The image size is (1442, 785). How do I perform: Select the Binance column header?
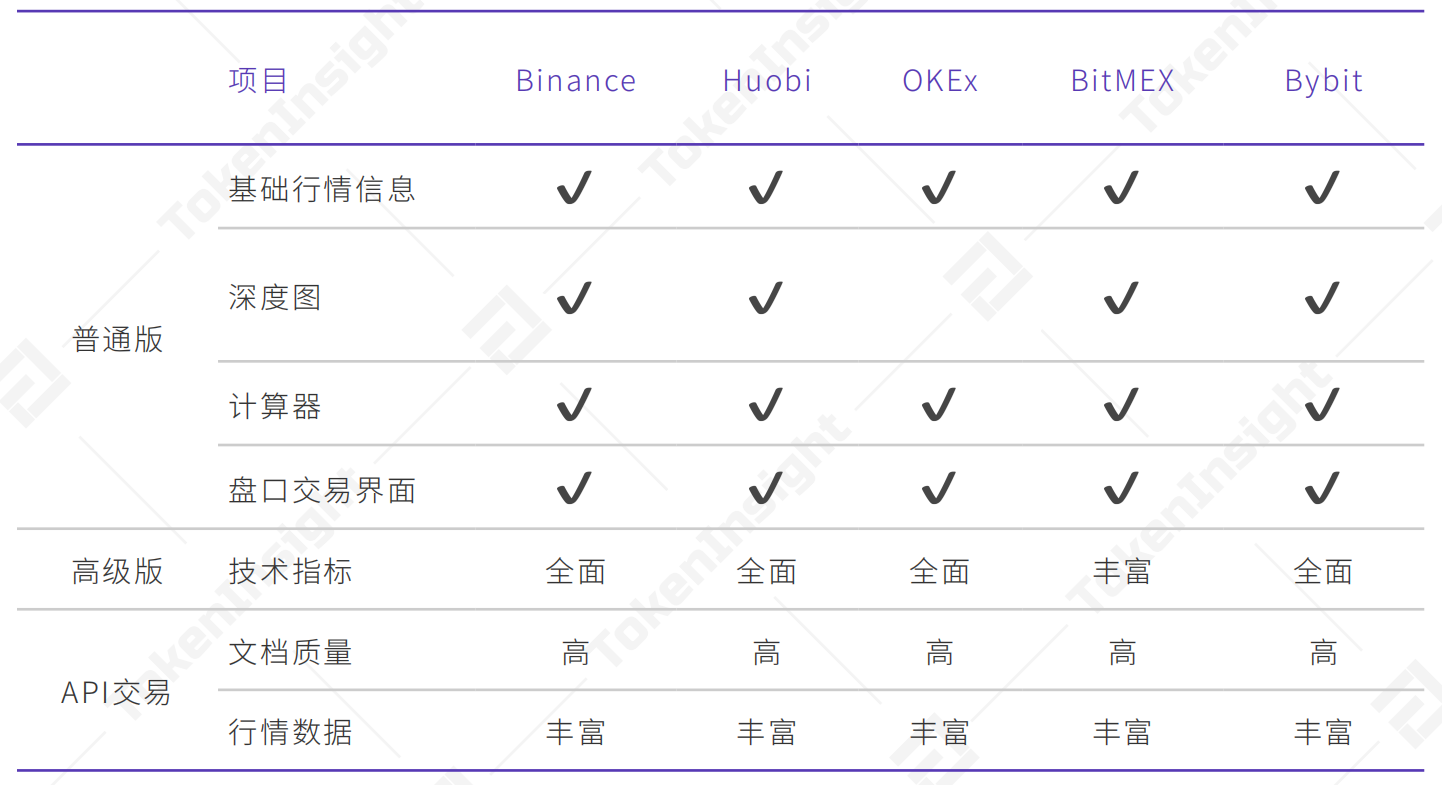point(576,81)
